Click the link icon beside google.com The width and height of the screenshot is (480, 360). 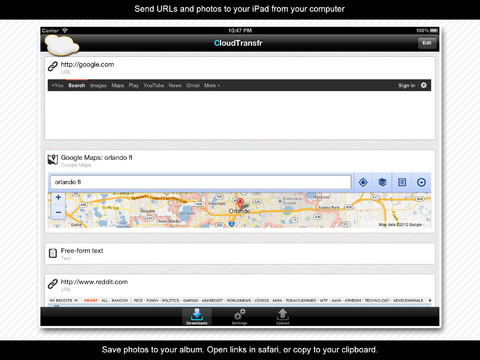[x=53, y=67]
